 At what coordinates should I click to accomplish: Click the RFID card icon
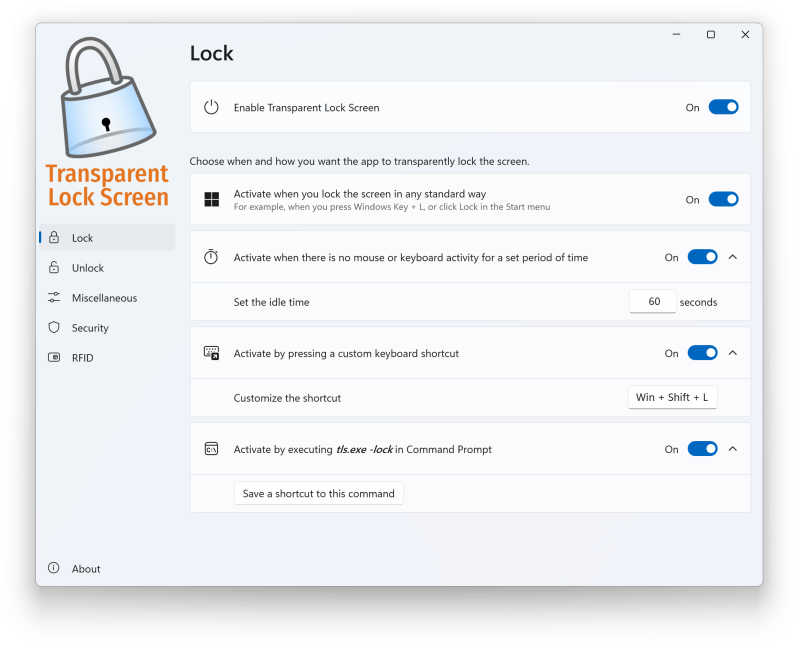tap(54, 358)
